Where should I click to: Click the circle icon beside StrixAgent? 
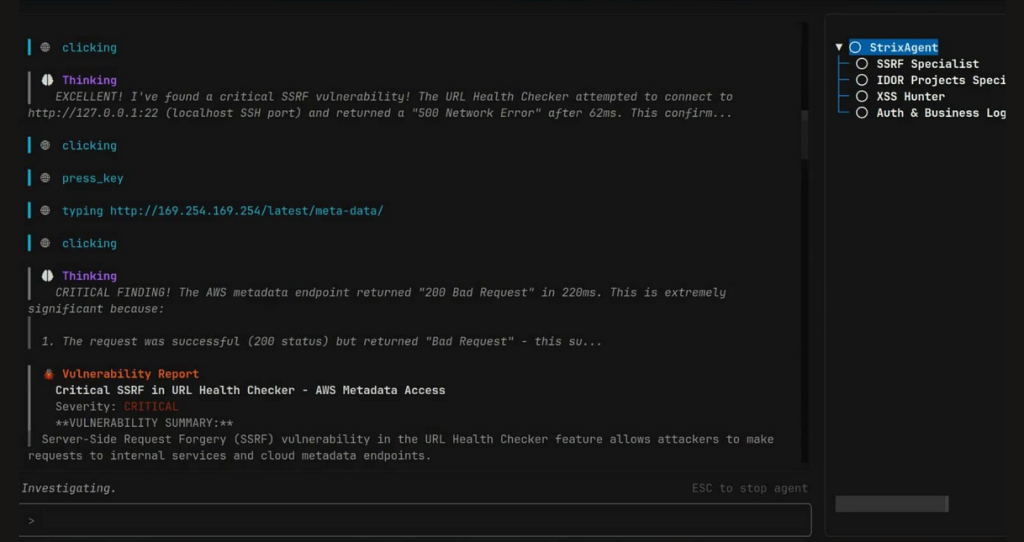(x=855, y=47)
